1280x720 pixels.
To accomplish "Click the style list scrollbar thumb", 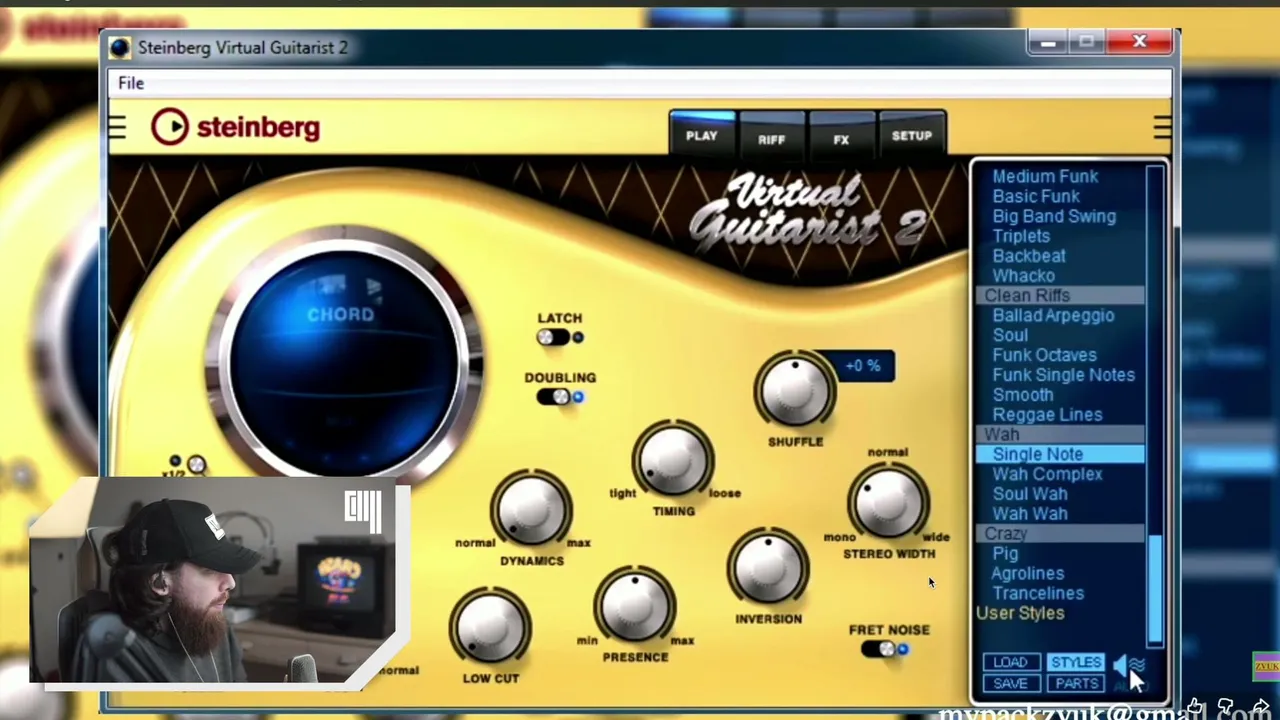I will coord(1155,588).
